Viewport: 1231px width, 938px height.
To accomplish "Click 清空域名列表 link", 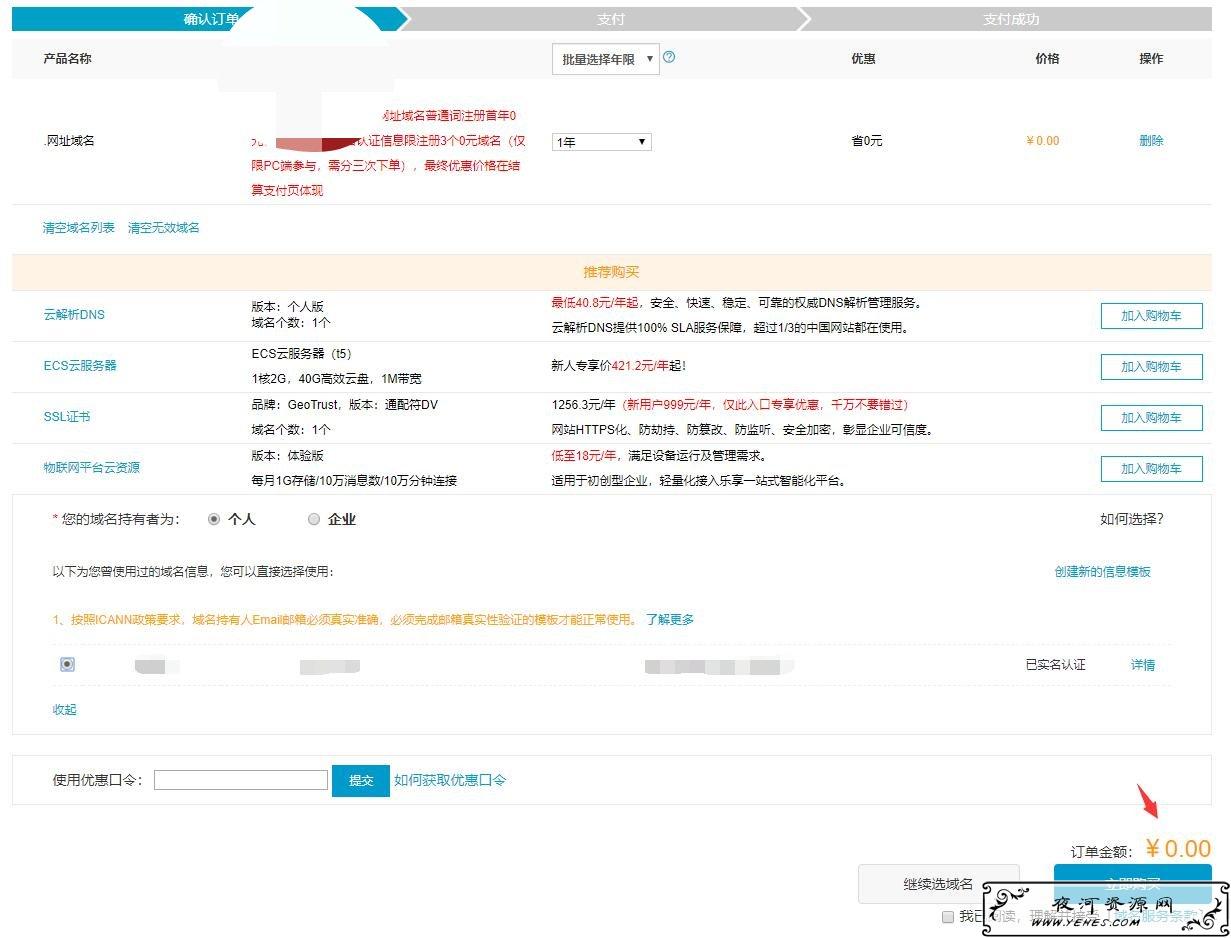I will [79, 228].
